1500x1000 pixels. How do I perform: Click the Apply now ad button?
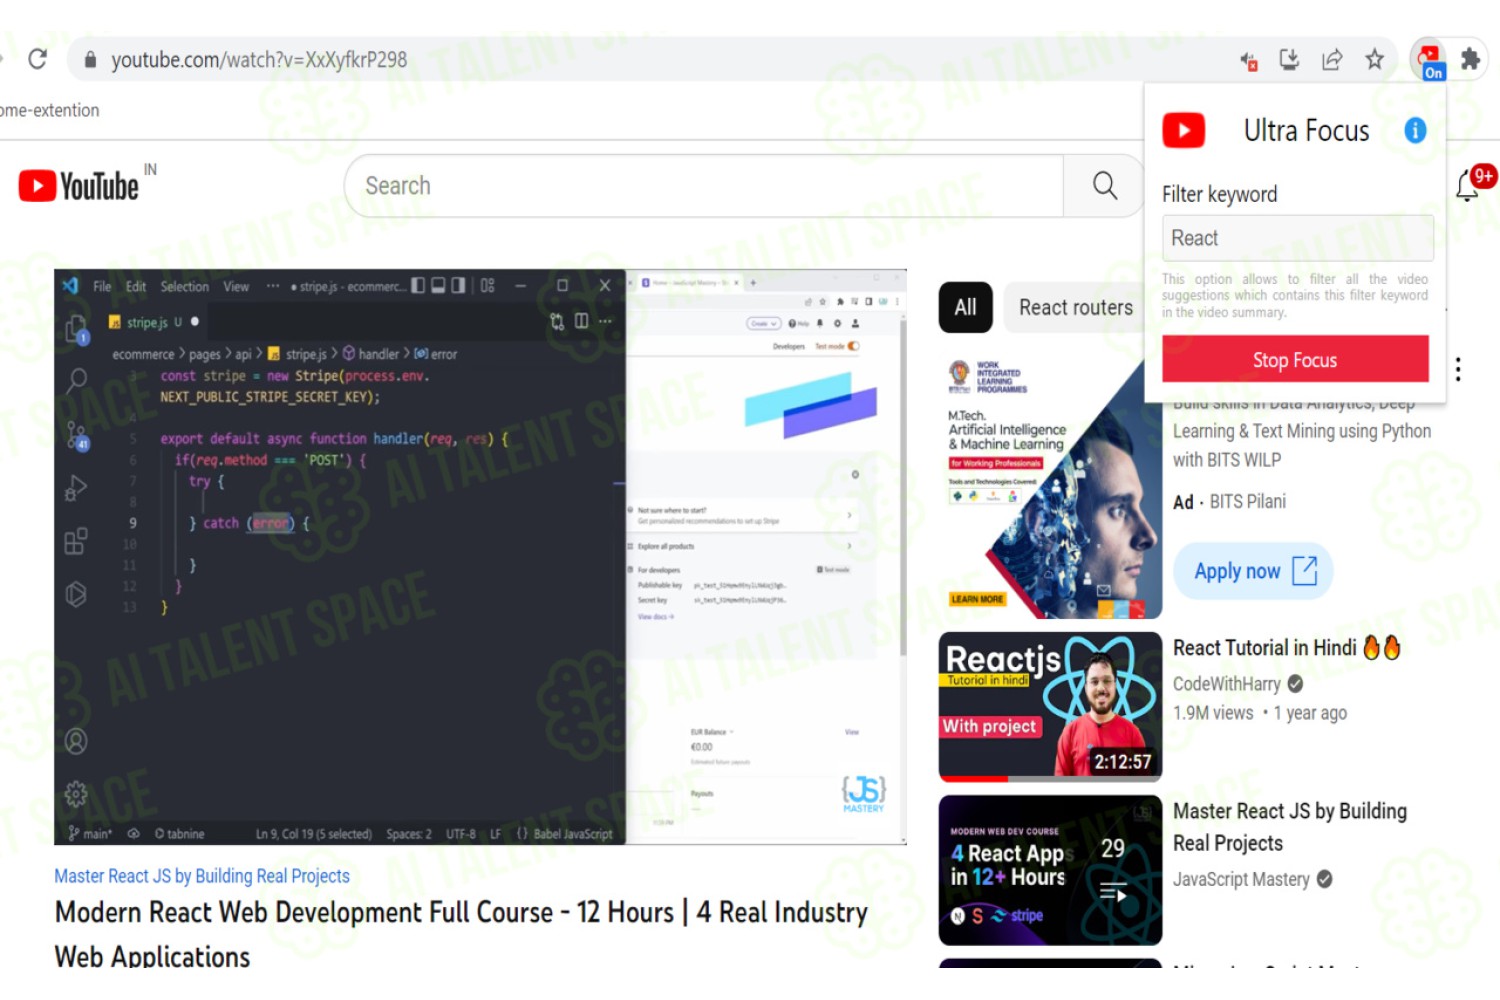pyautogui.click(x=1253, y=571)
